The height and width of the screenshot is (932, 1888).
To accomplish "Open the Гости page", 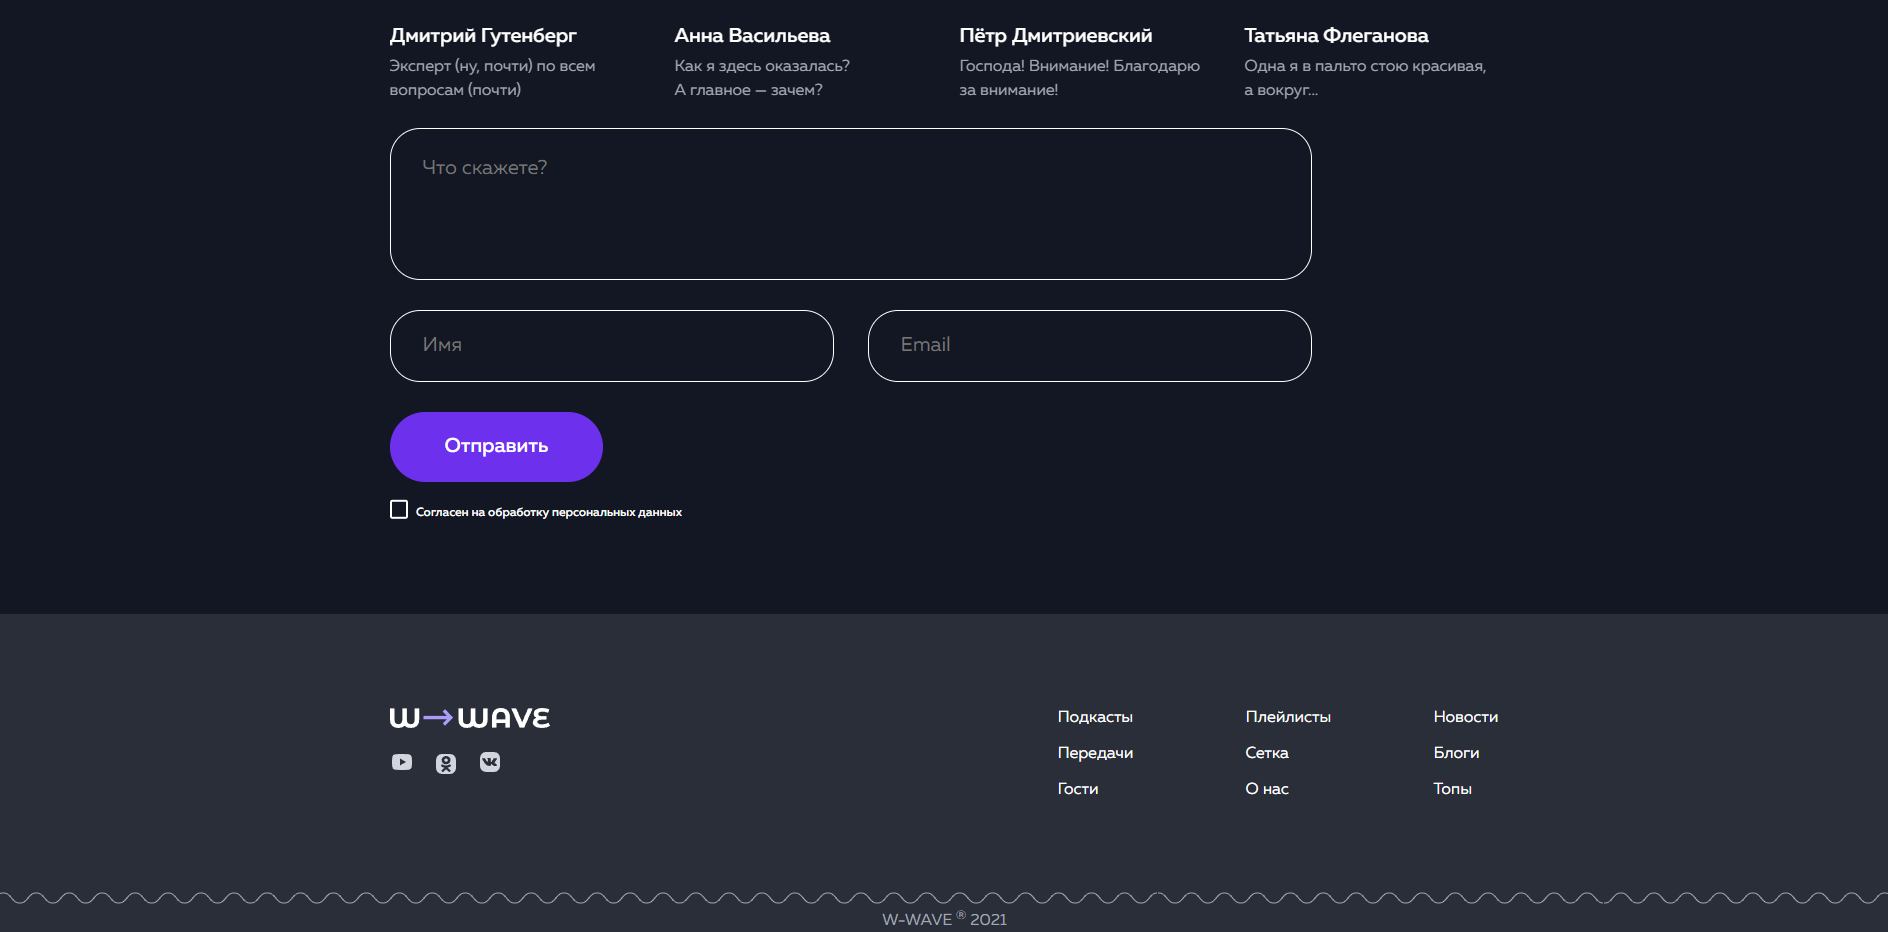I will pyautogui.click(x=1077, y=789).
